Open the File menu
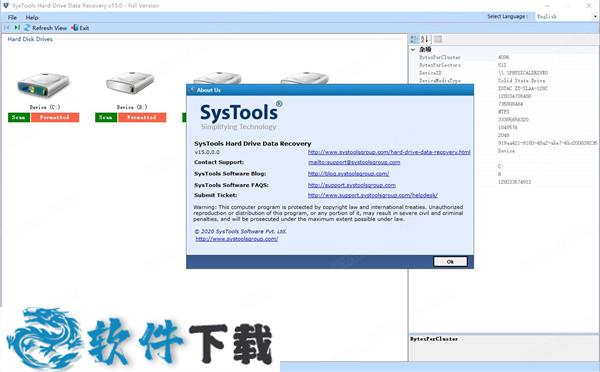The image size is (600, 372). pyautogui.click(x=12, y=18)
